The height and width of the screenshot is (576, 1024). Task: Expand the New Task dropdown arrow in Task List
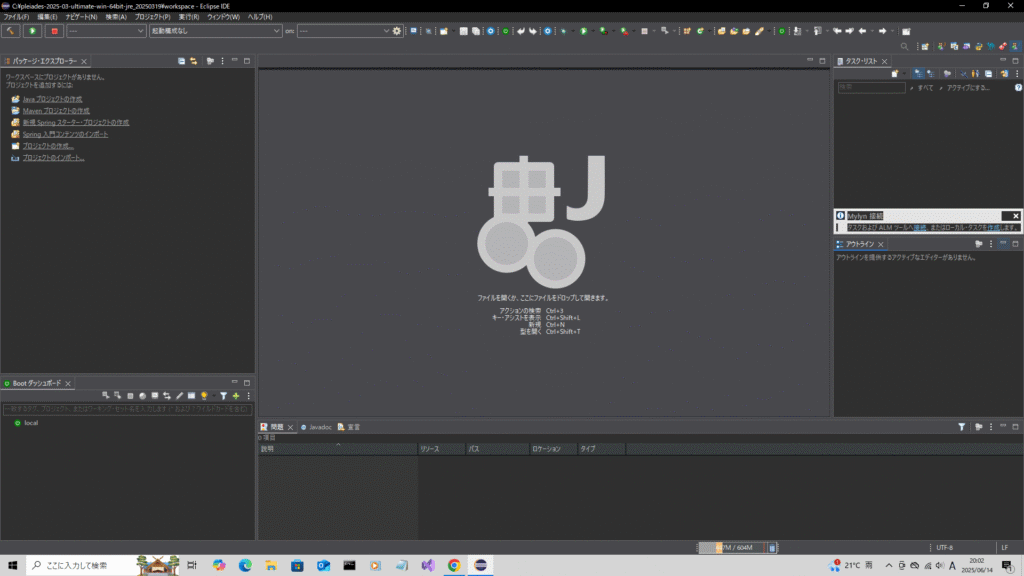[904, 74]
